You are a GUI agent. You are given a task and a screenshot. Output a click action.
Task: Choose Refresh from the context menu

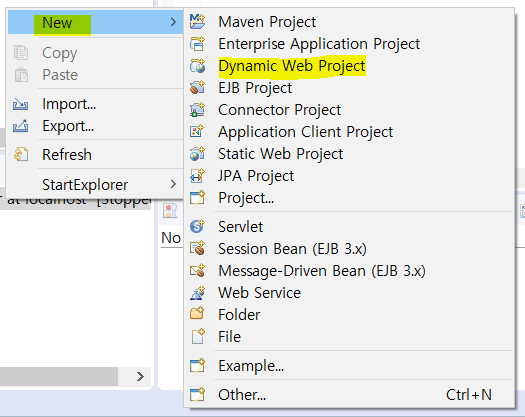pyautogui.click(x=95, y=154)
